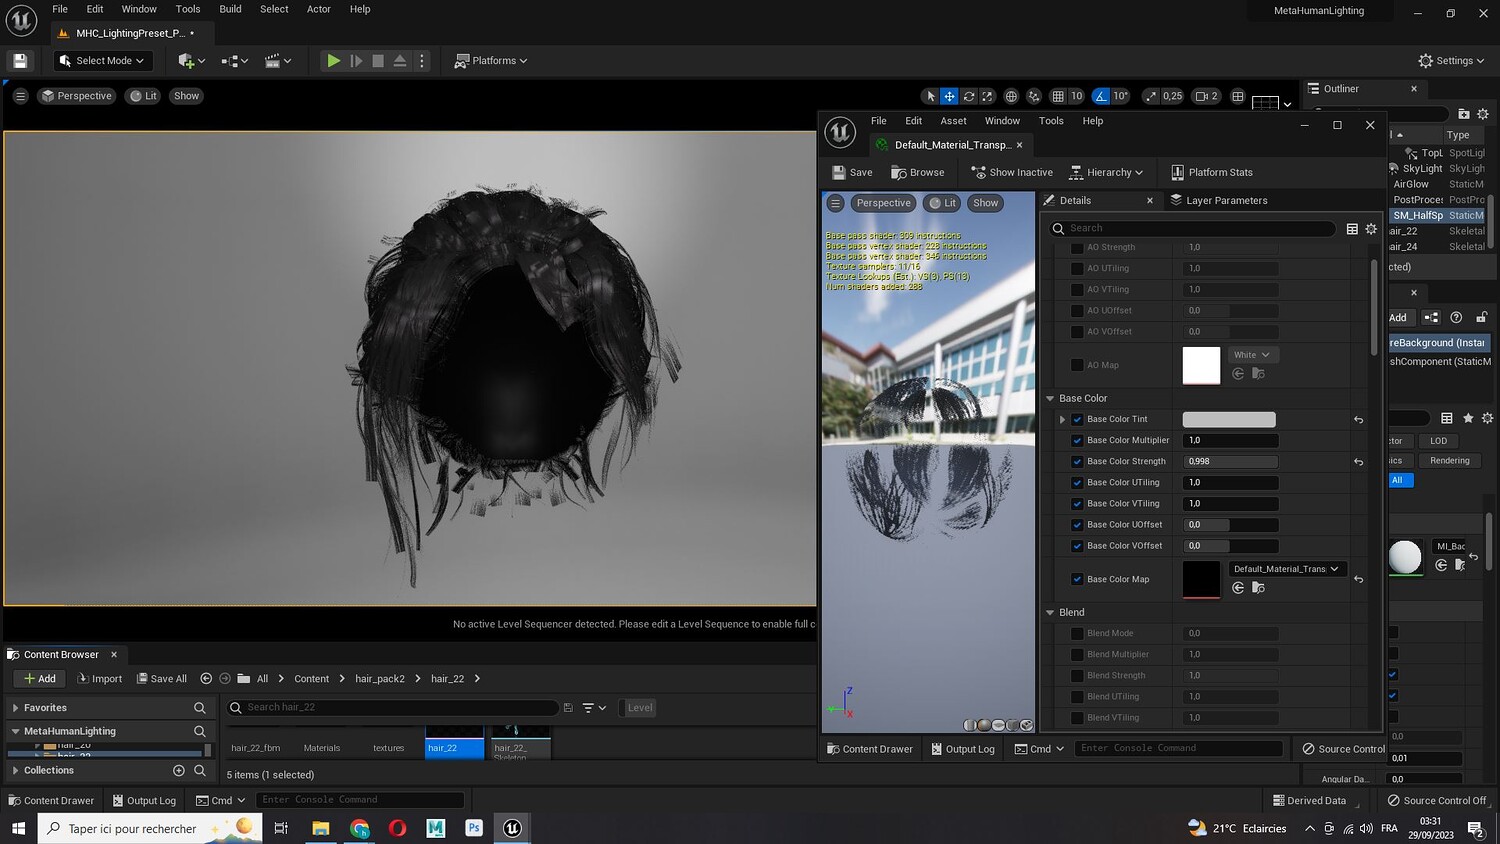The image size is (1500, 844).
Task: Open Photoshop from the Windows taskbar
Action: click(474, 828)
